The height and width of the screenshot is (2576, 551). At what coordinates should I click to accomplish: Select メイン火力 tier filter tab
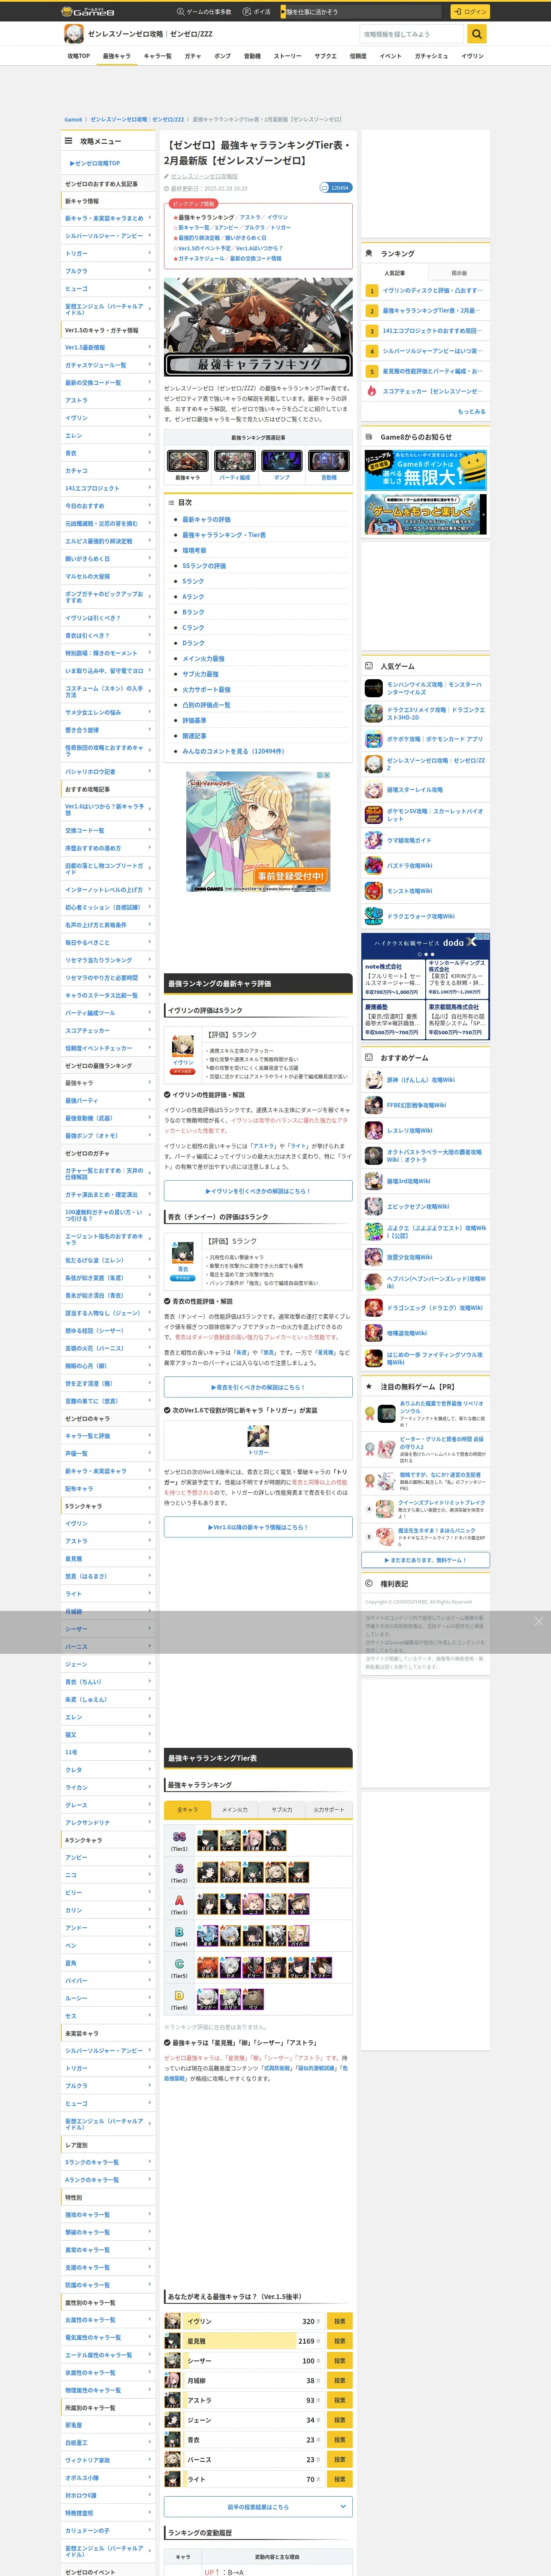(235, 1809)
